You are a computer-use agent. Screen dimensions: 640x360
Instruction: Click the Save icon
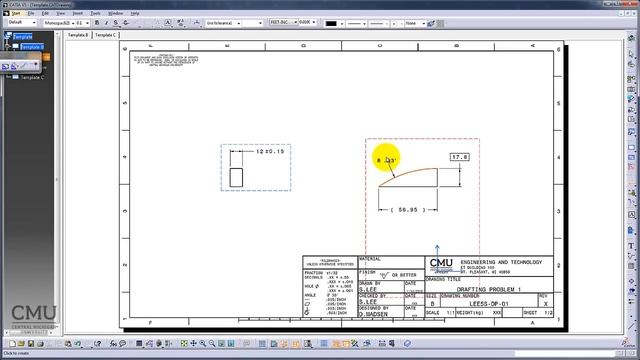pyautogui.click(x=31, y=344)
